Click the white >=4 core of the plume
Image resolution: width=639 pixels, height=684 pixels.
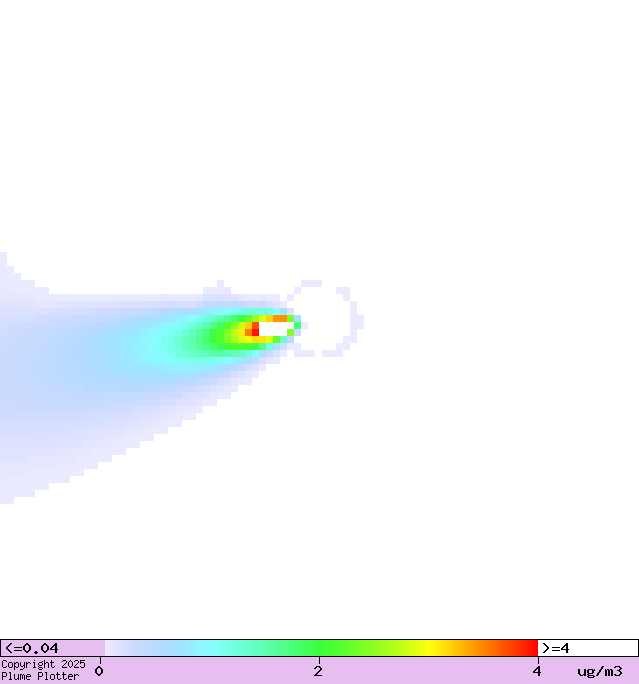click(x=276, y=329)
